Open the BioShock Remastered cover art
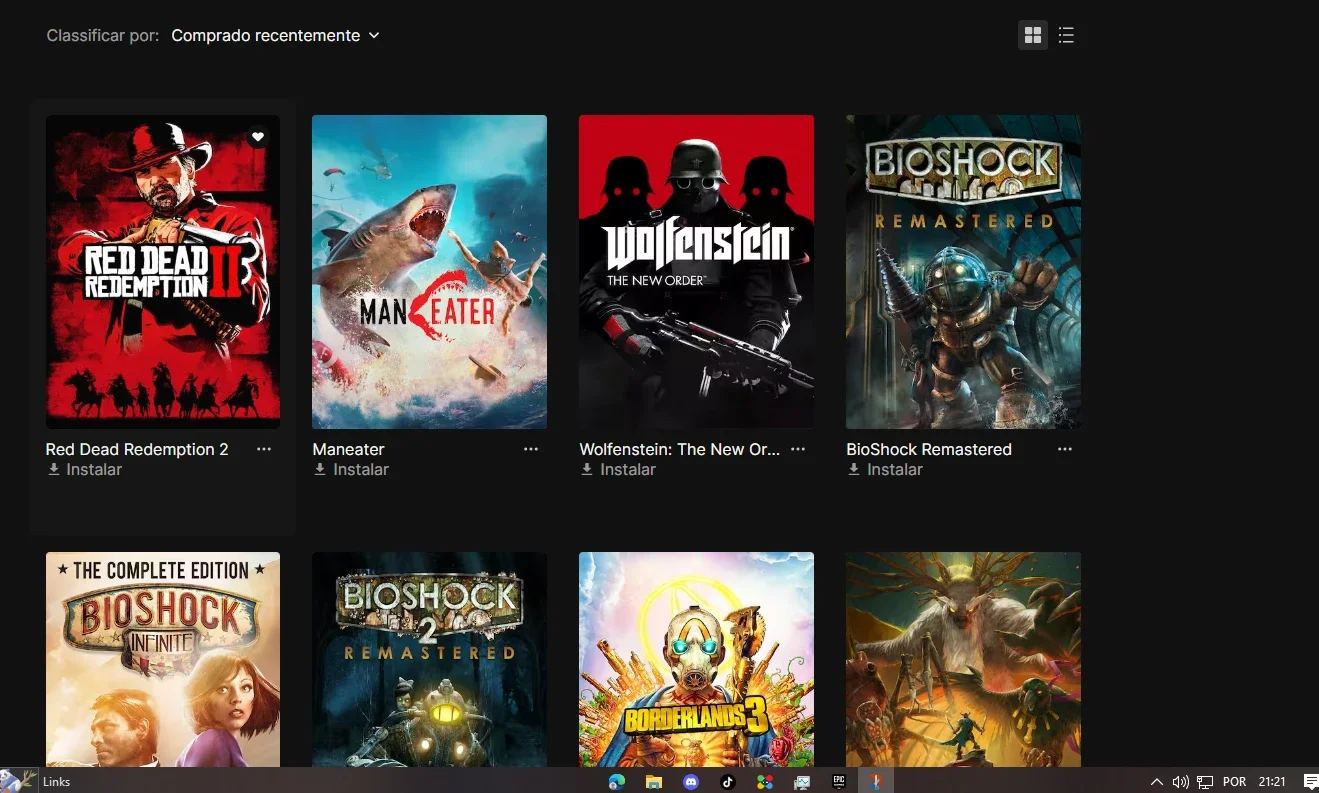The height and width of the screenshot is (793, 1319). [963, 272]
